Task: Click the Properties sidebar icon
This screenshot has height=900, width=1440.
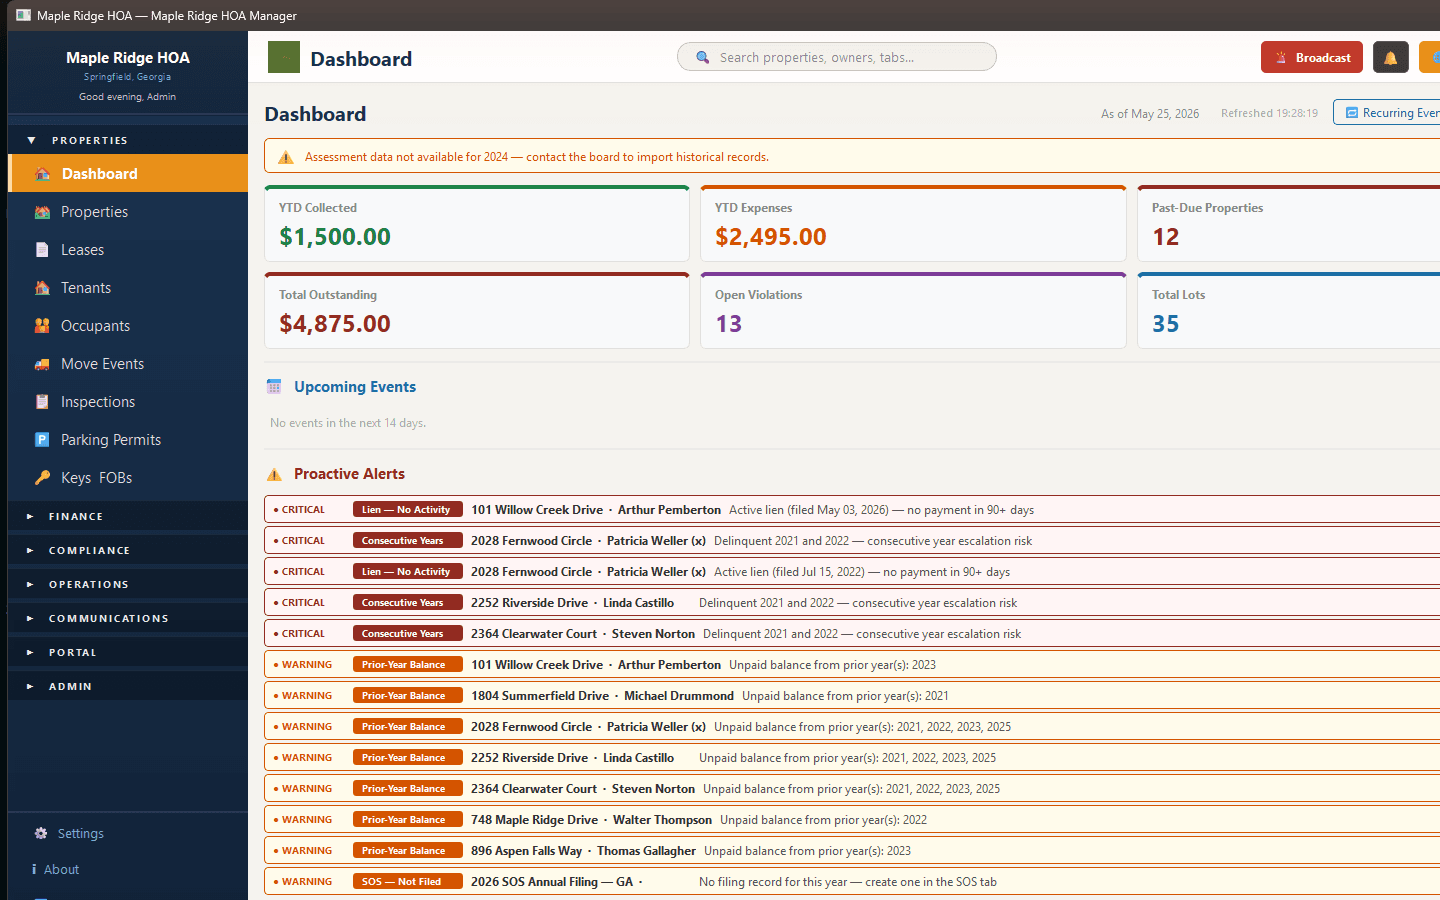Action: coord(42,212)
